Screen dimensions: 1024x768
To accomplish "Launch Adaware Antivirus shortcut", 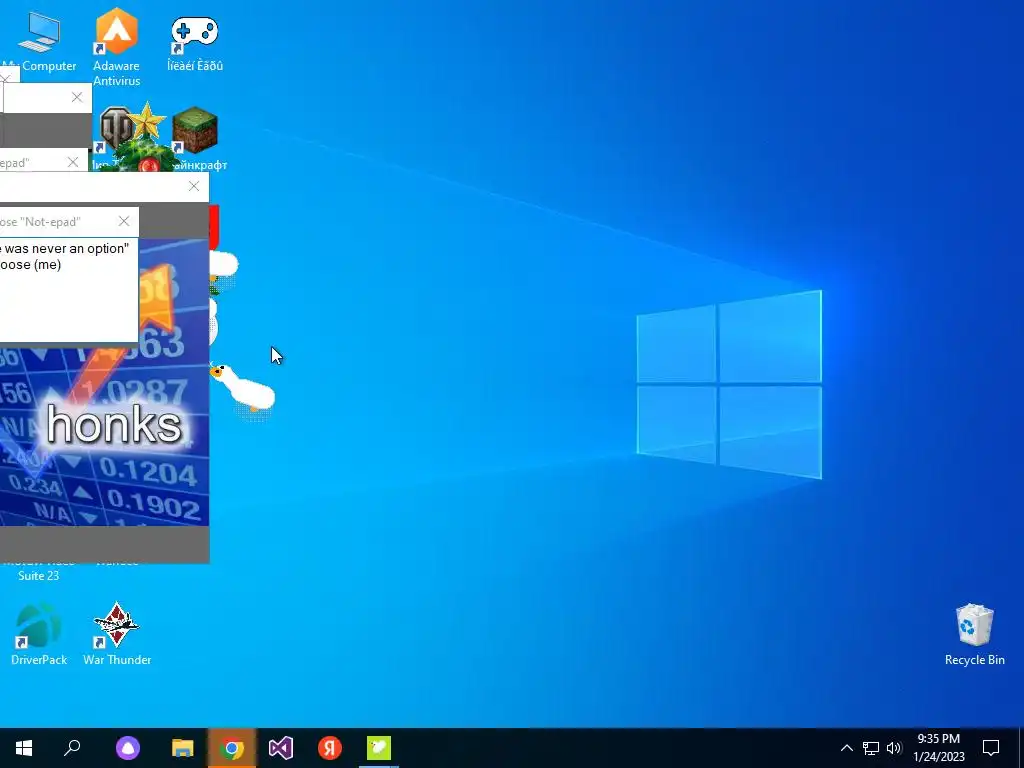I will 116,47.
